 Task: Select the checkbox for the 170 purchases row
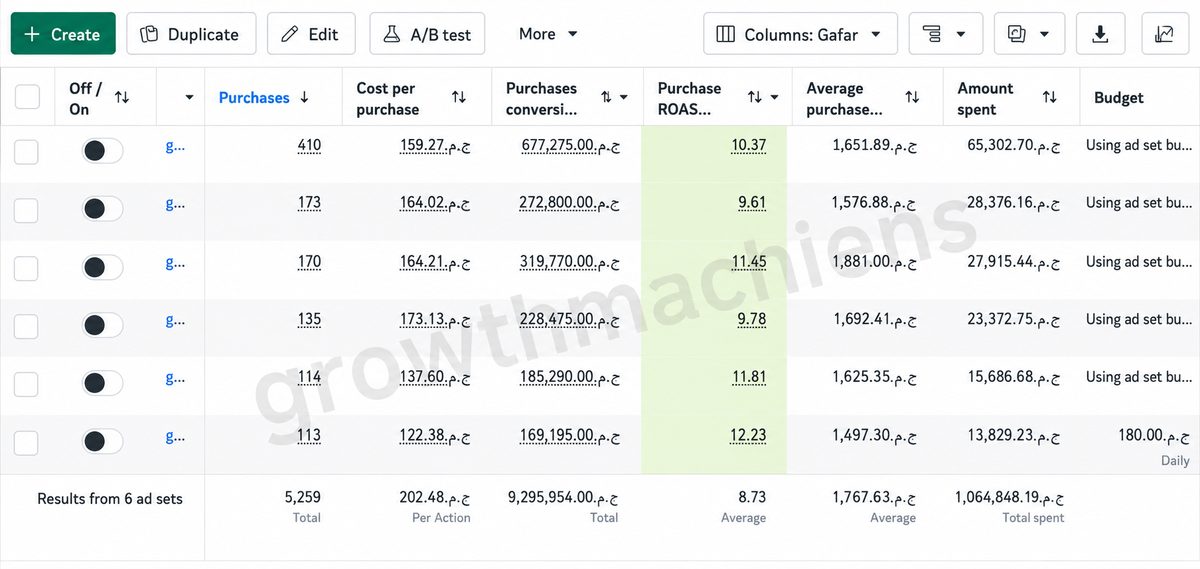click(x=26, y=268)
